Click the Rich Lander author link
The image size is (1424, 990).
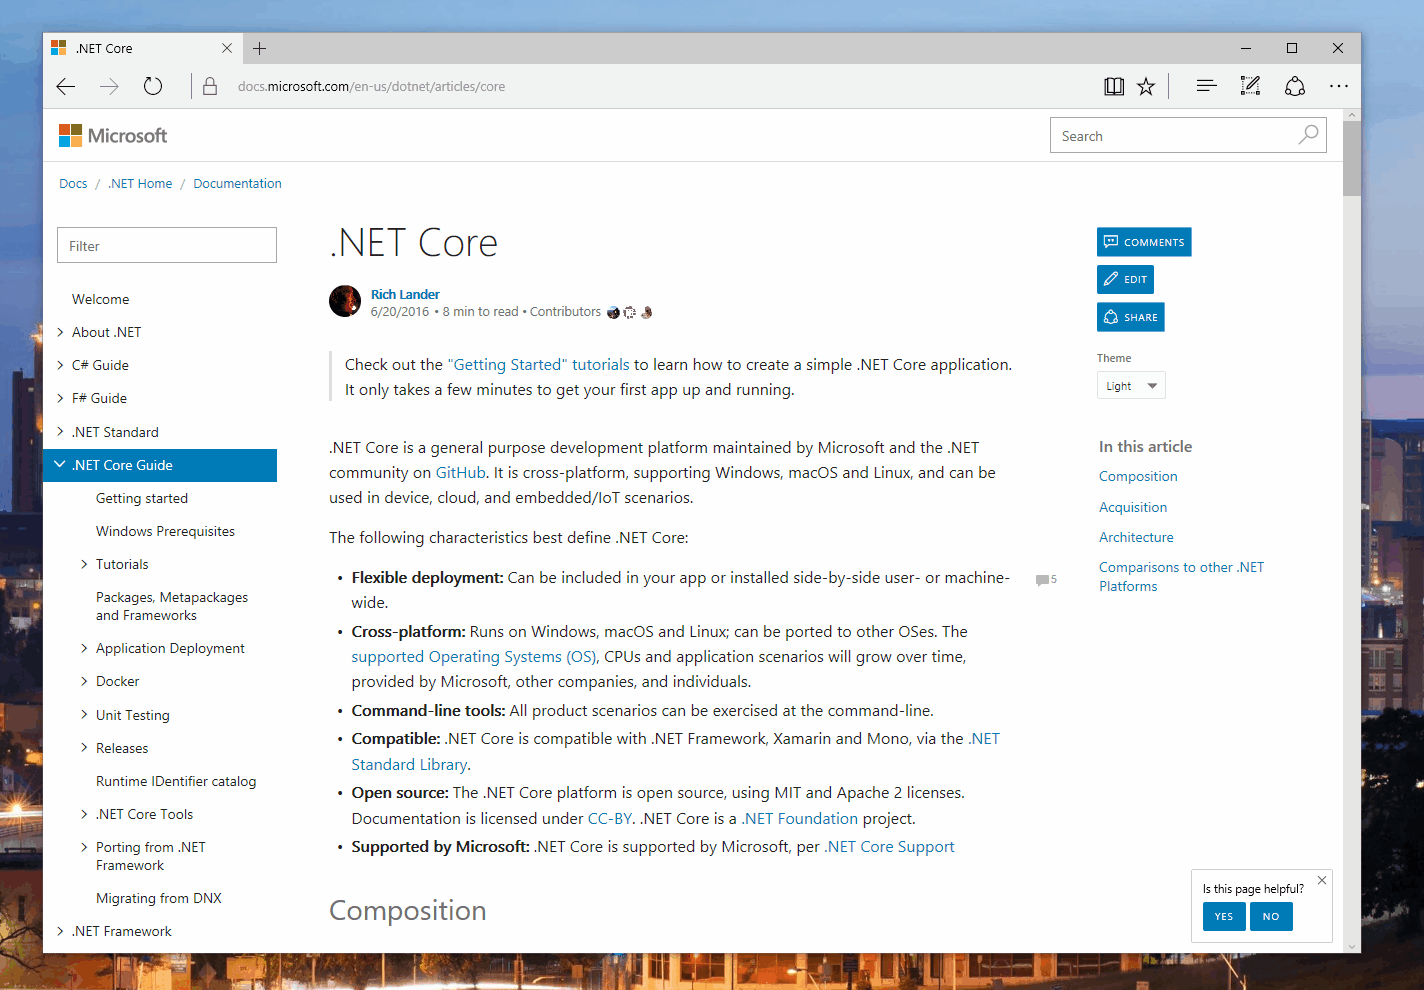(405, 294)
